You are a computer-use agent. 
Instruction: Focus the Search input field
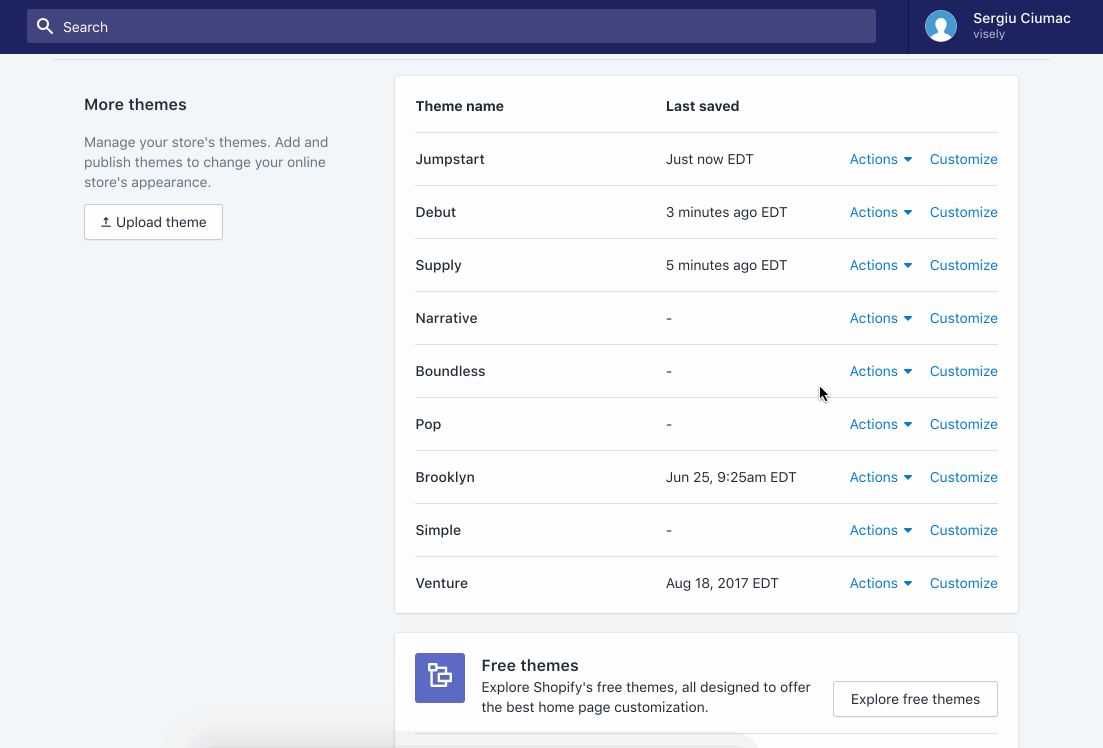[460, 27]
